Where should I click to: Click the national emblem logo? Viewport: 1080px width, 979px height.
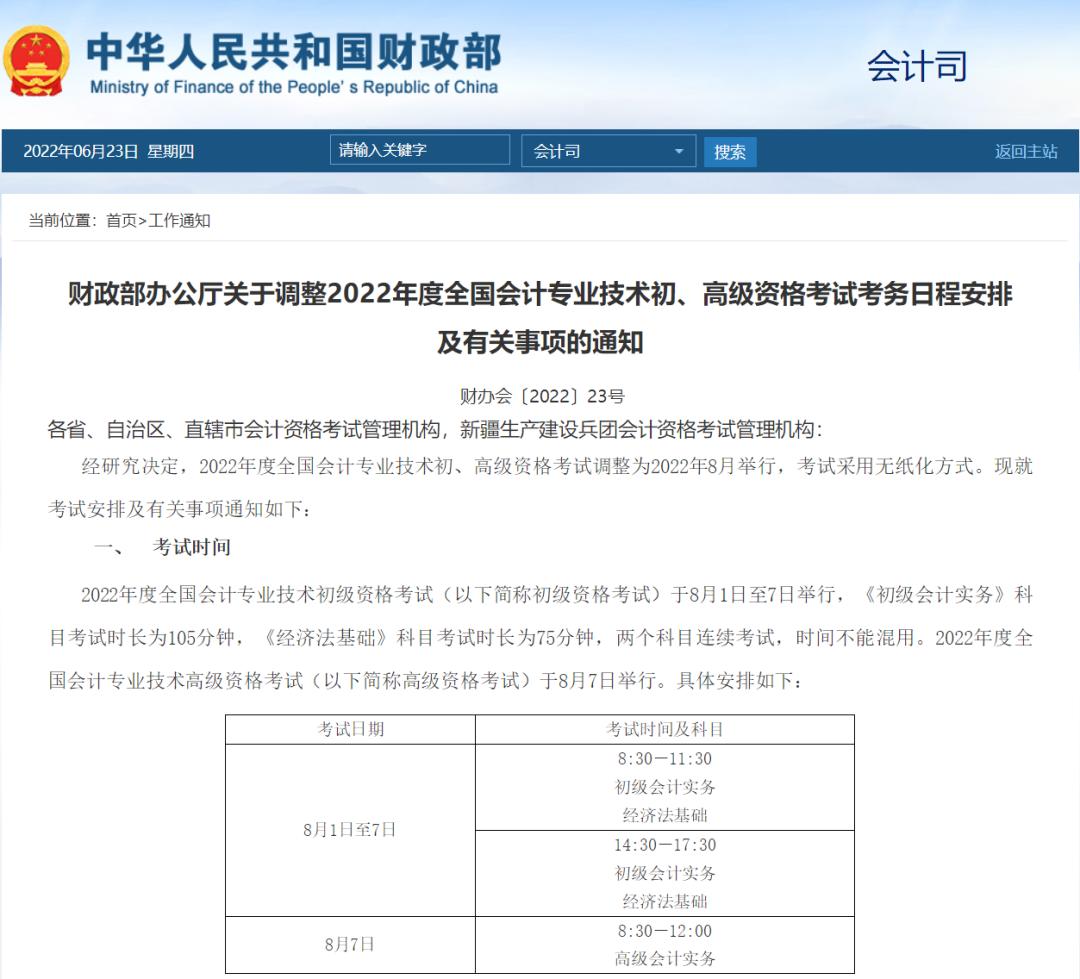tap(37, 62)
